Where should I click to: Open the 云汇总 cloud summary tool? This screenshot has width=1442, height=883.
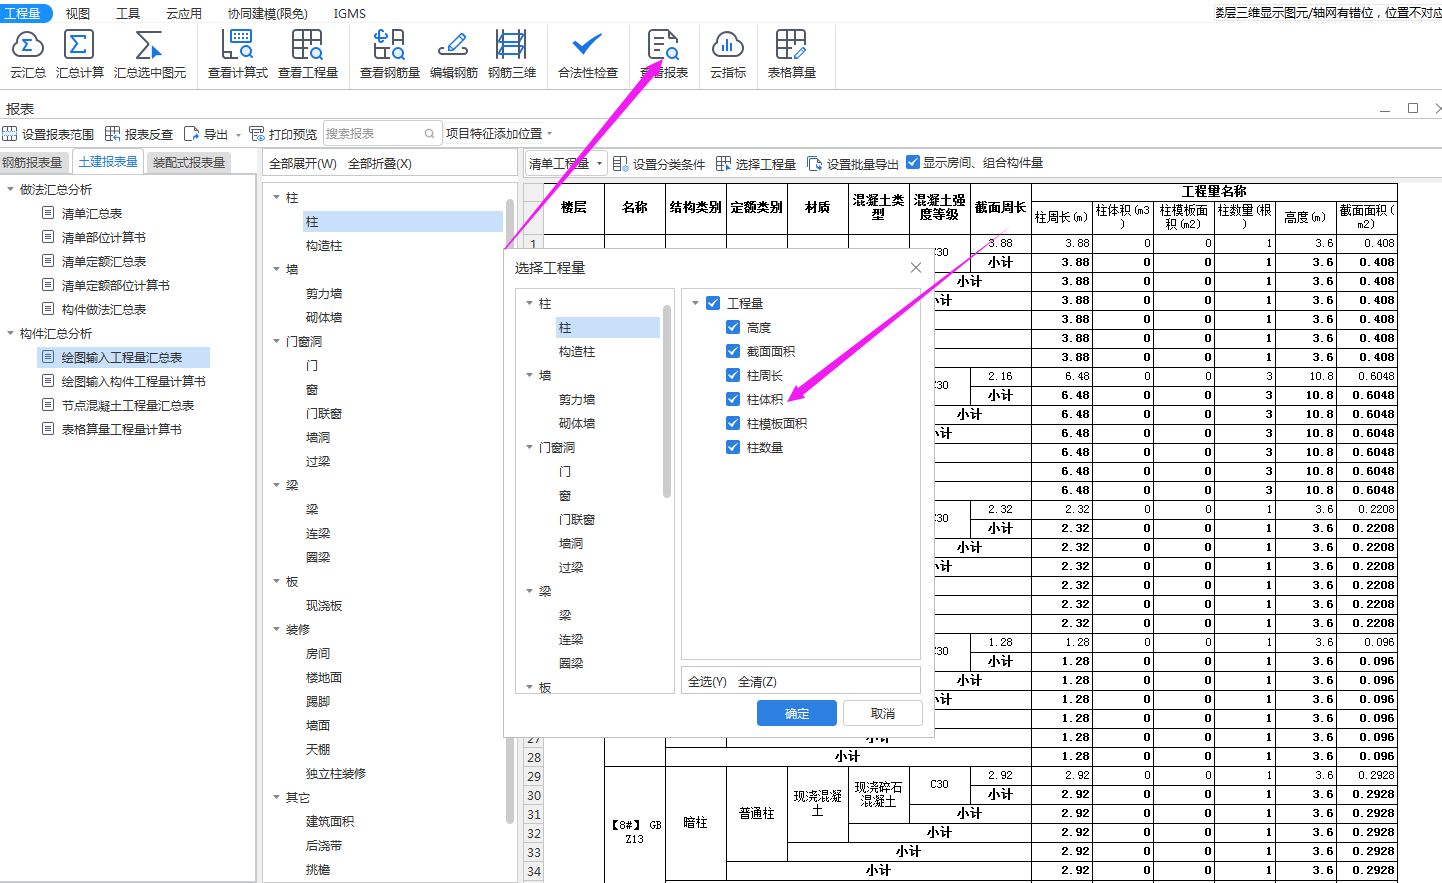[28, 54]
